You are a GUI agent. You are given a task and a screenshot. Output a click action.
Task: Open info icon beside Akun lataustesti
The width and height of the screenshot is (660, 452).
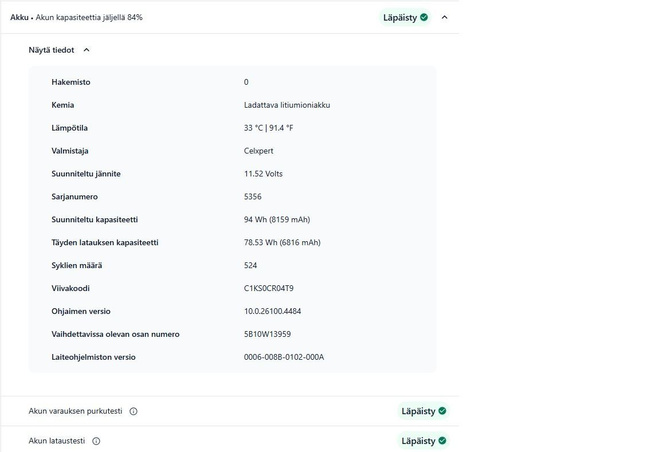point(96,441)
